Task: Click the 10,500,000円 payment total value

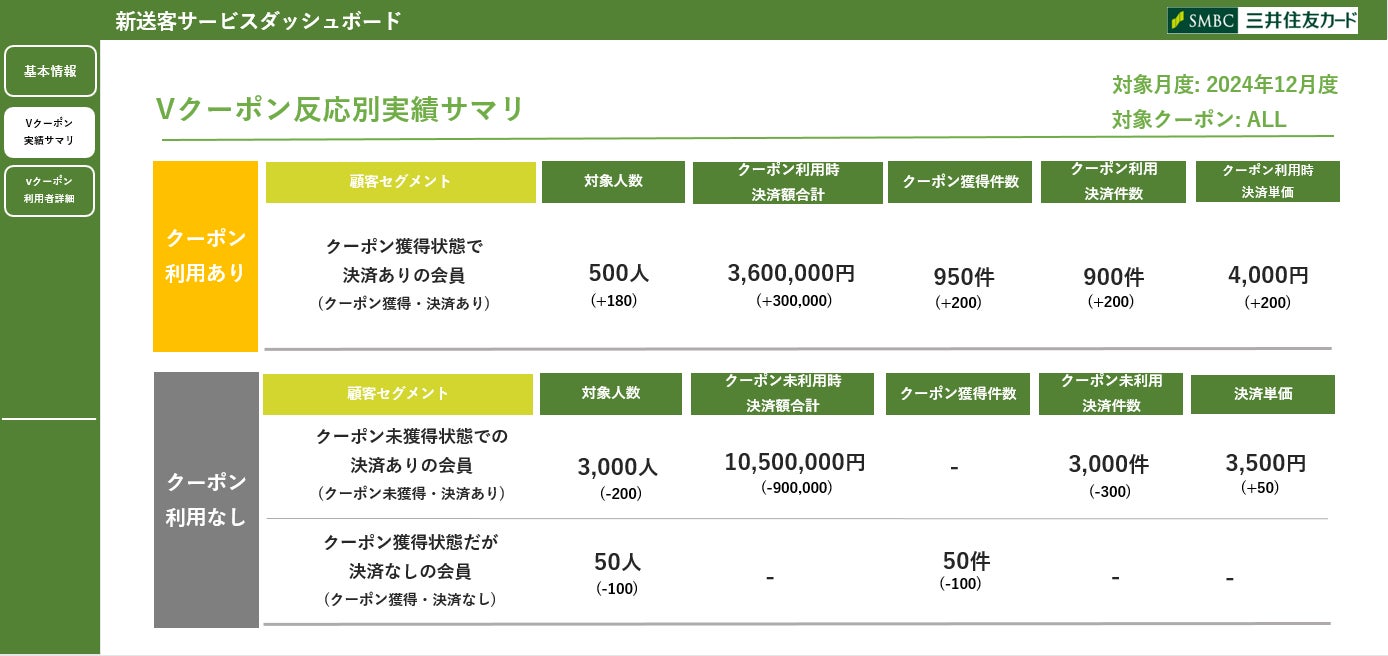Action: 795,463
